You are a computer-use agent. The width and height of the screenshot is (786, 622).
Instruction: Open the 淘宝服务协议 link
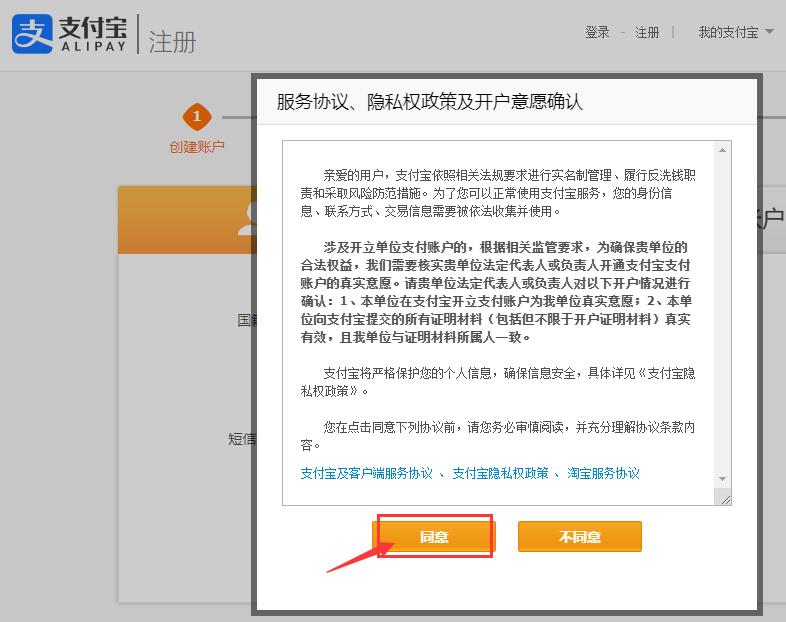pos(603,473)
